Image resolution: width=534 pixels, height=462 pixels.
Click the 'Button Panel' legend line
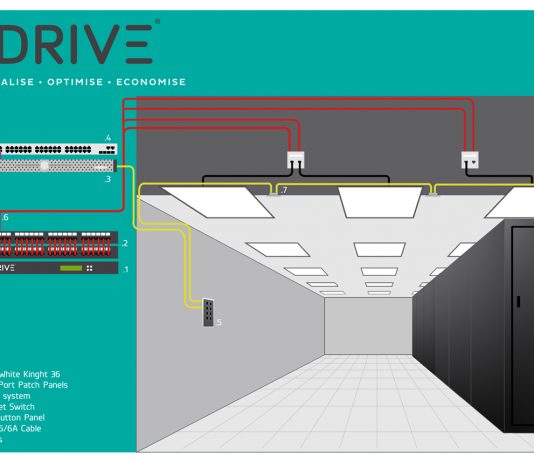point(22,418)
